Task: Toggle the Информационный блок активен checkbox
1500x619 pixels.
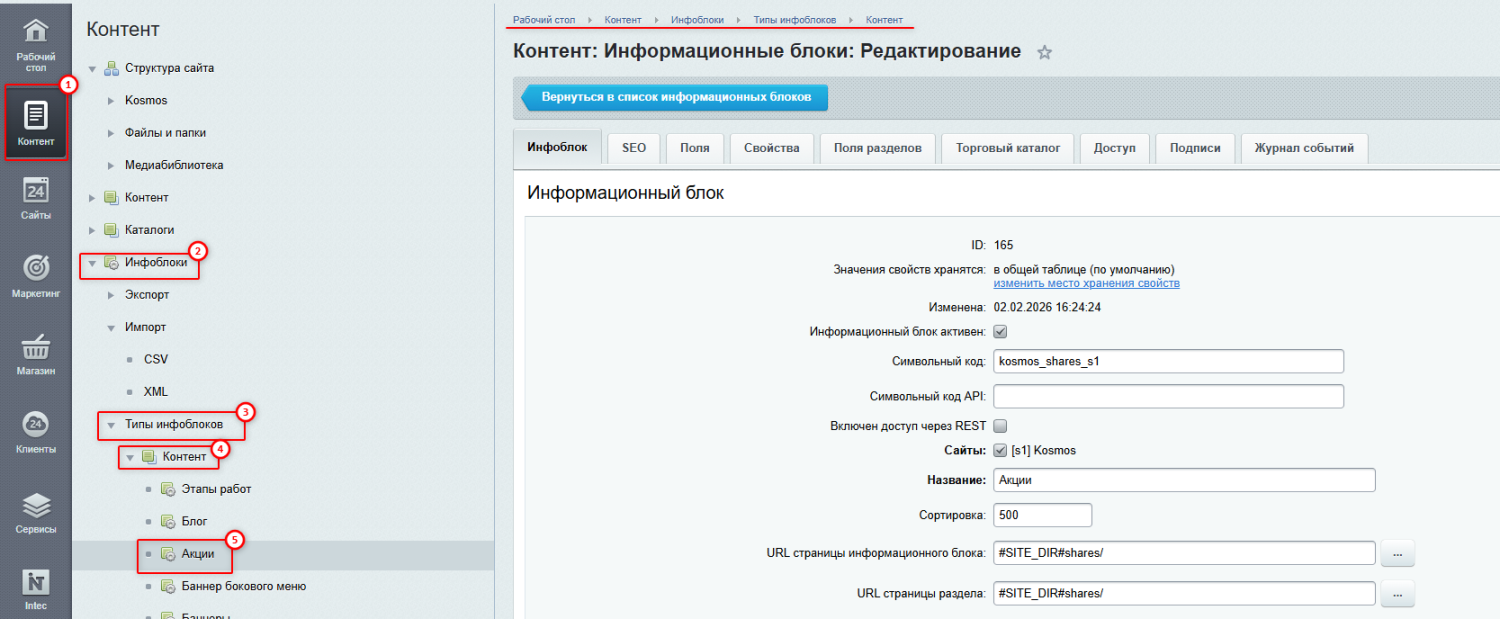Action: click(x=1000, y=331)
